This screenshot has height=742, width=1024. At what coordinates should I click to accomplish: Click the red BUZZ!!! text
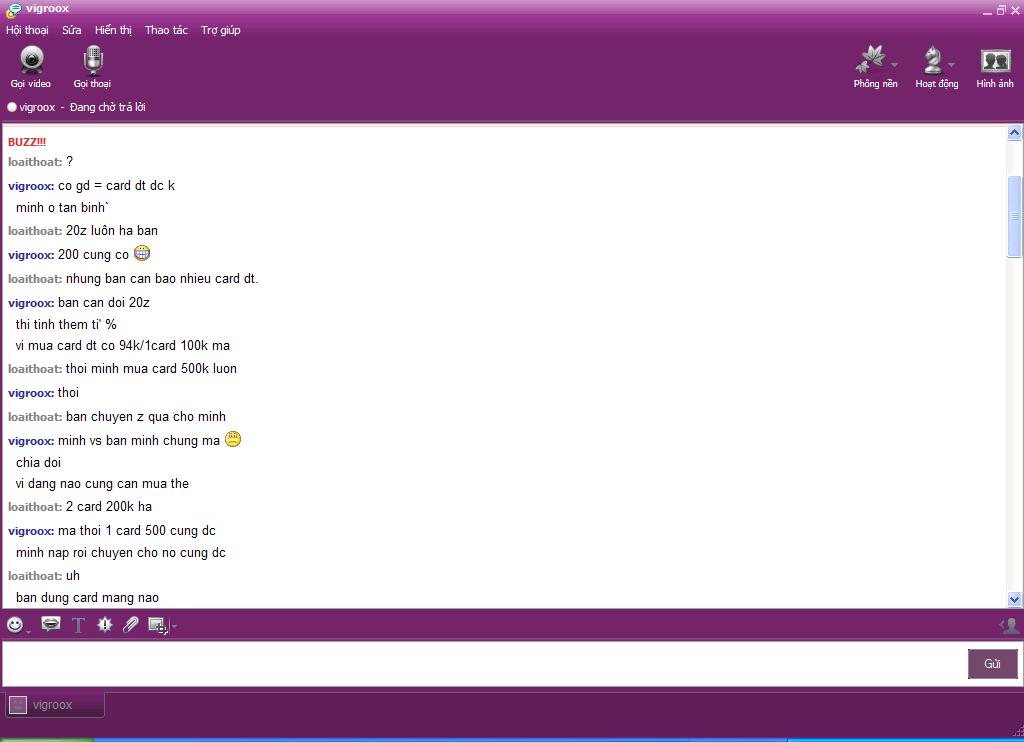pyautogui.click(x=27, y=142)
